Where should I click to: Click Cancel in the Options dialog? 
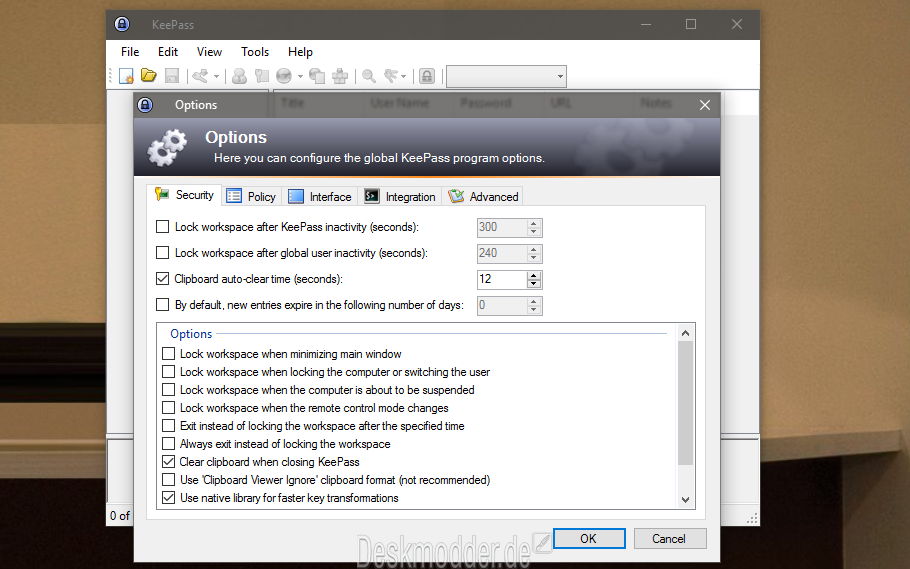(669, 538)
